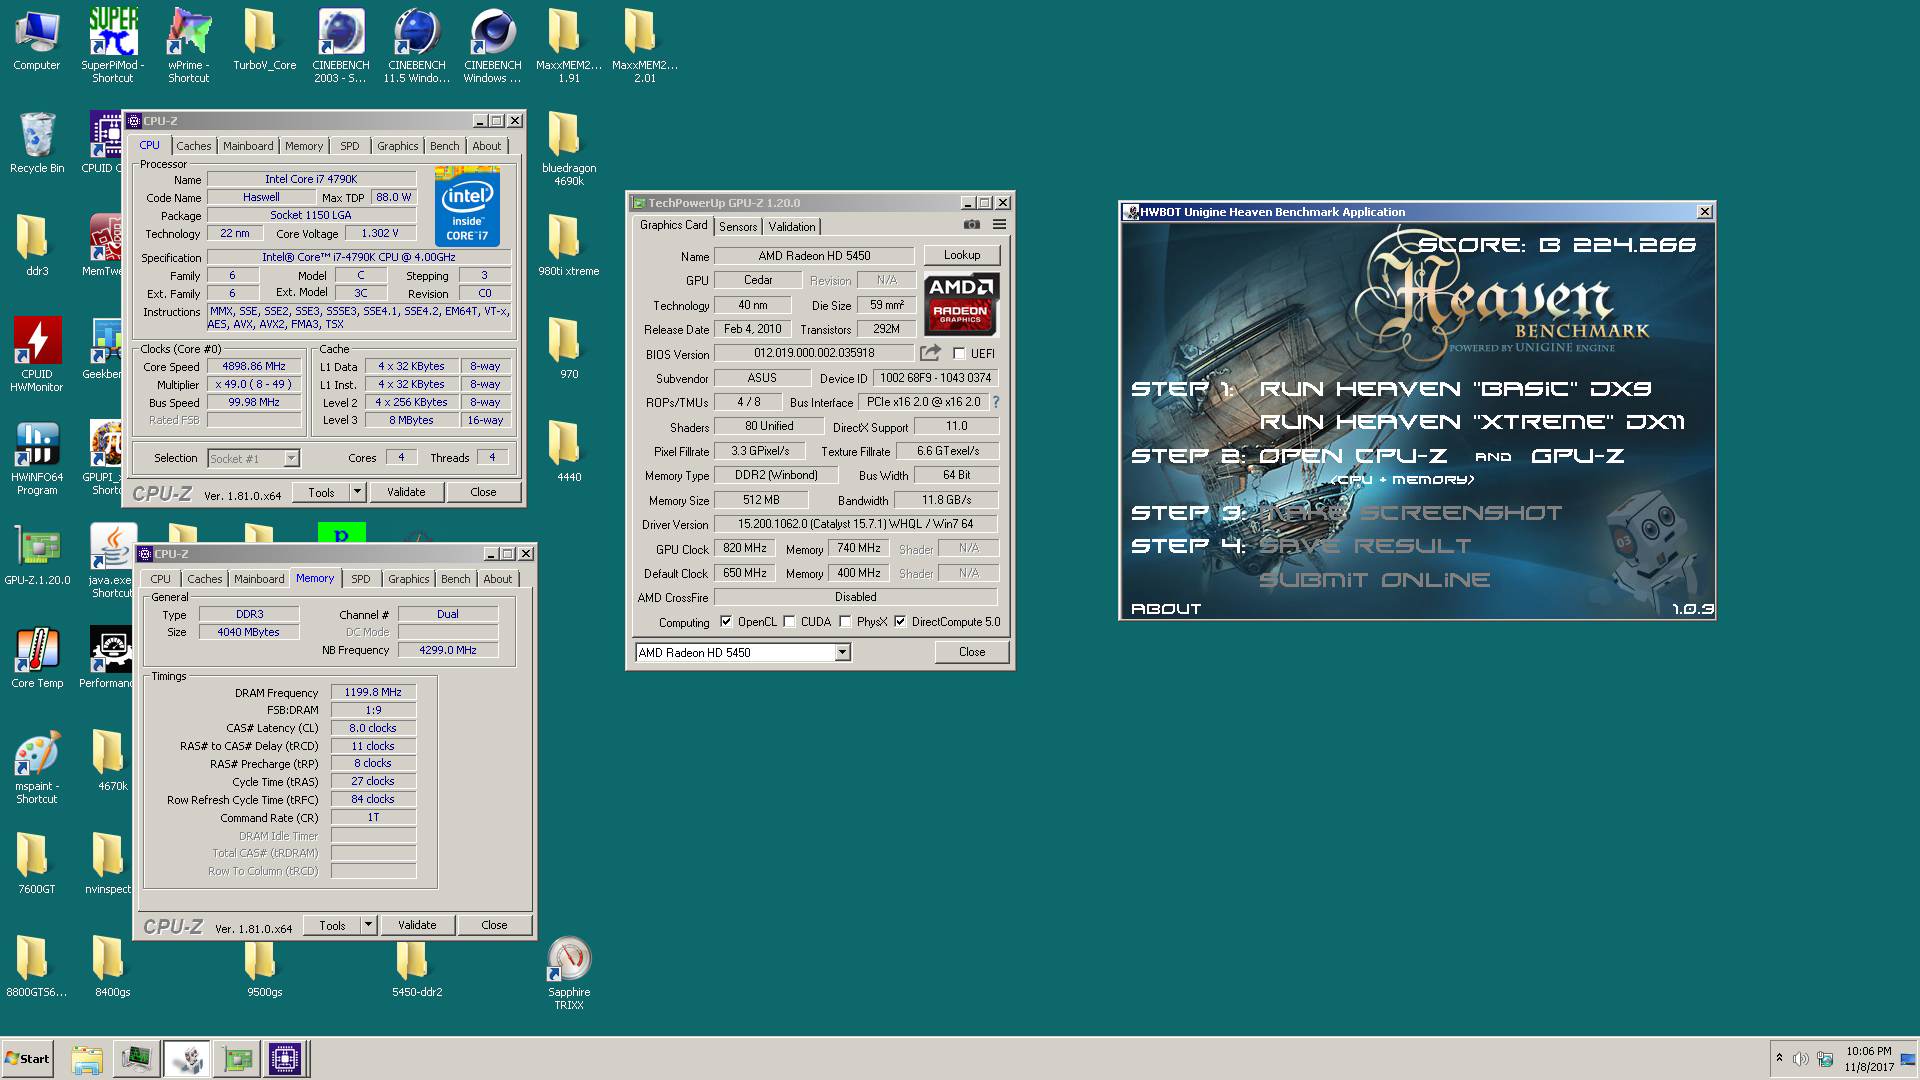Launch SuperPiMod shortcut on desktop
This screenshot has height=1080, width=1920.
tap(113, 44)
